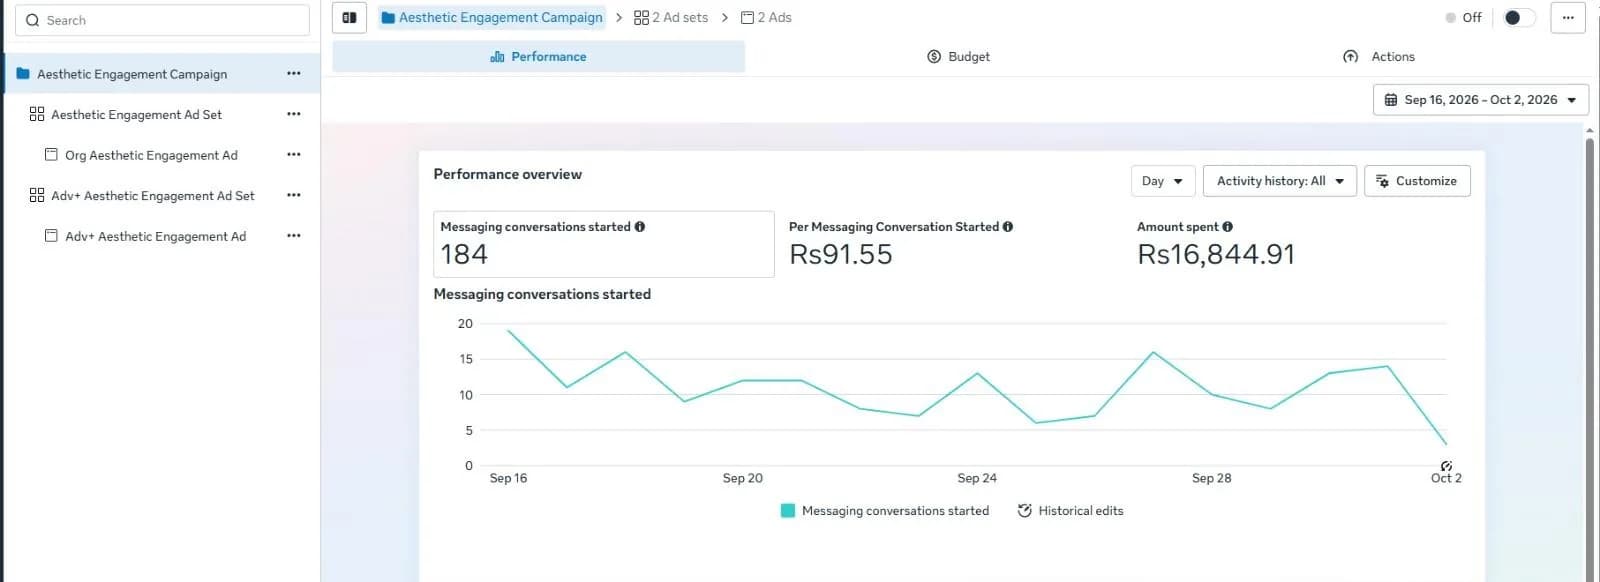Select Org Aesthetic Engagement Ad in sidebar

point(151,155)
